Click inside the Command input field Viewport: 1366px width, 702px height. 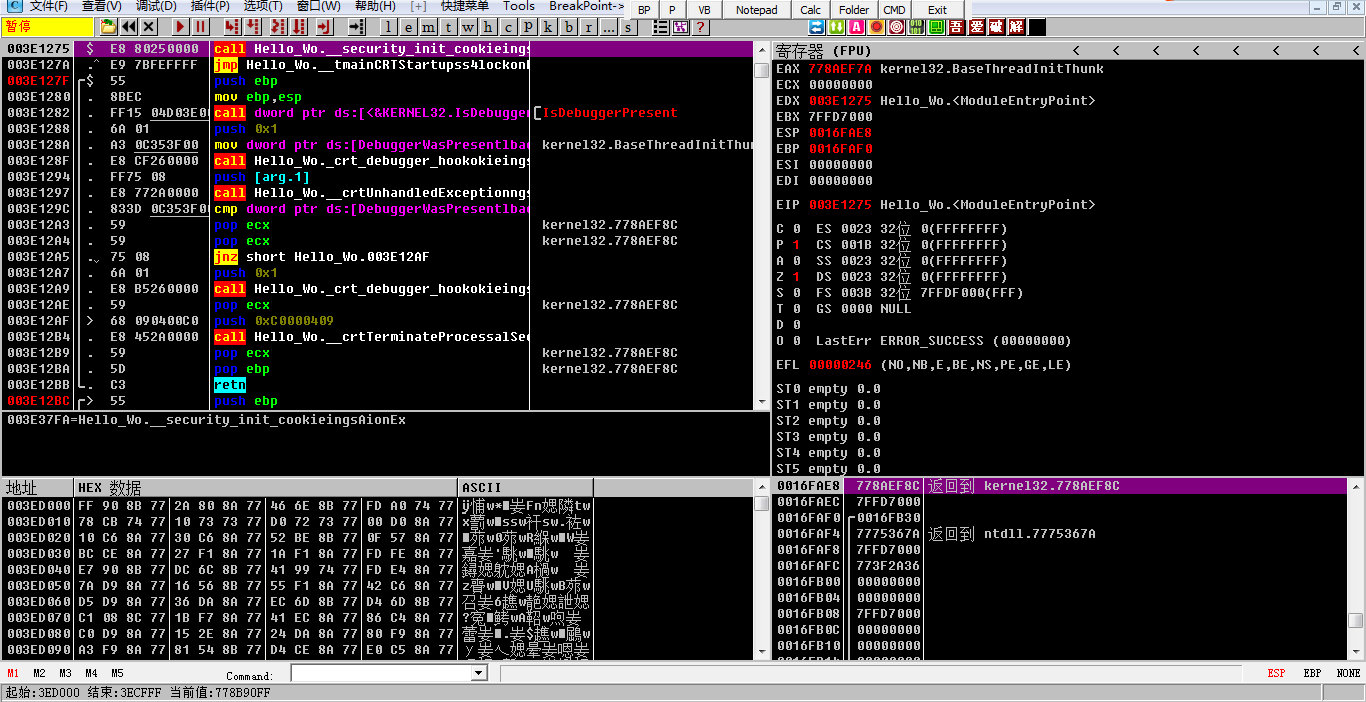(x=380, y=674)
